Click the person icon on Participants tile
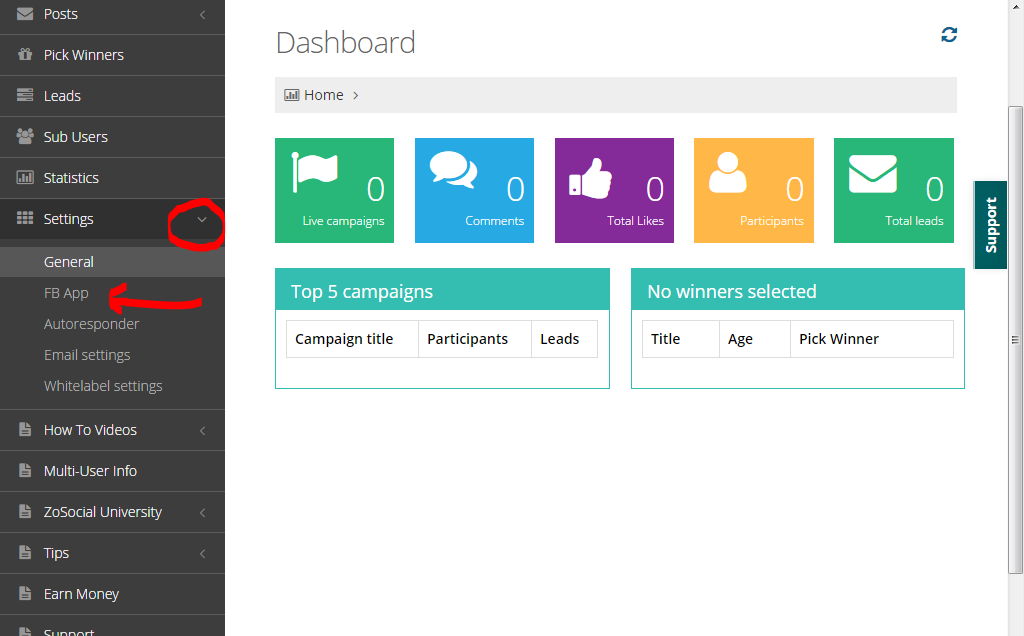Image resolution: width=1024 pixels, height=636 pixels. (x=728, y=172)
